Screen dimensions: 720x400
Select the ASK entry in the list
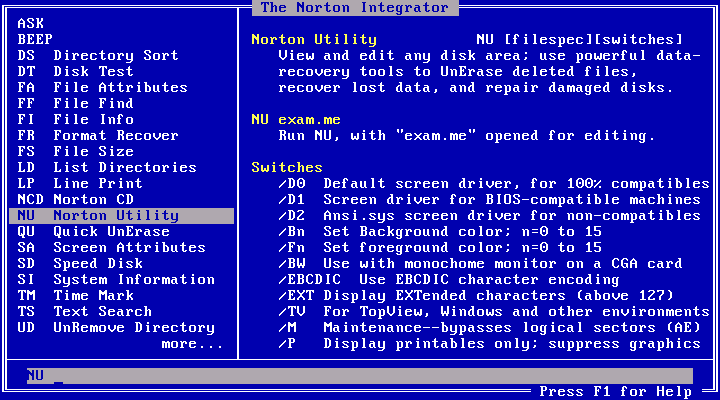pos(31,23)
